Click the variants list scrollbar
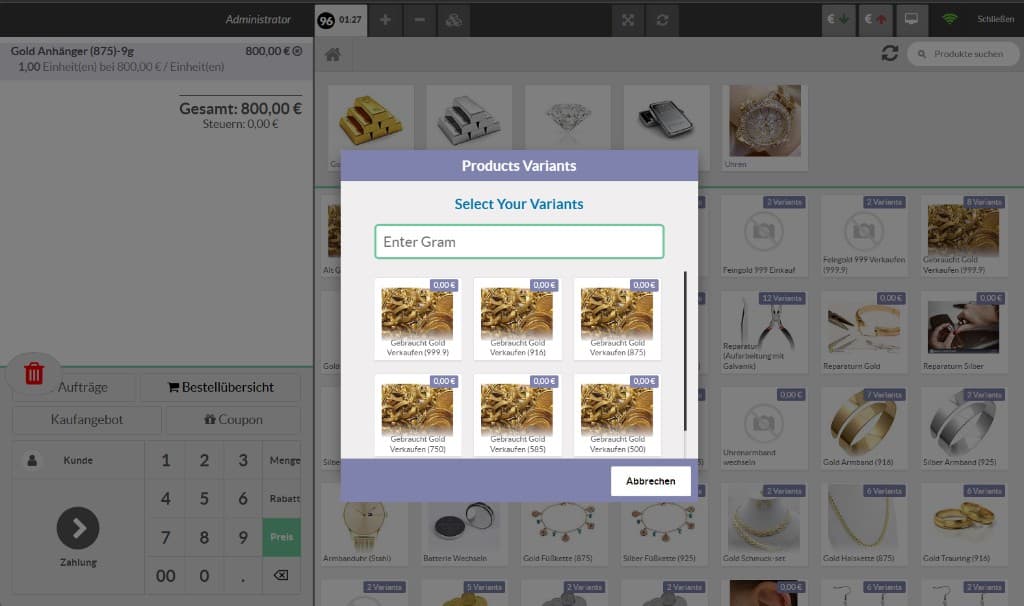 [x=685, y=351]
